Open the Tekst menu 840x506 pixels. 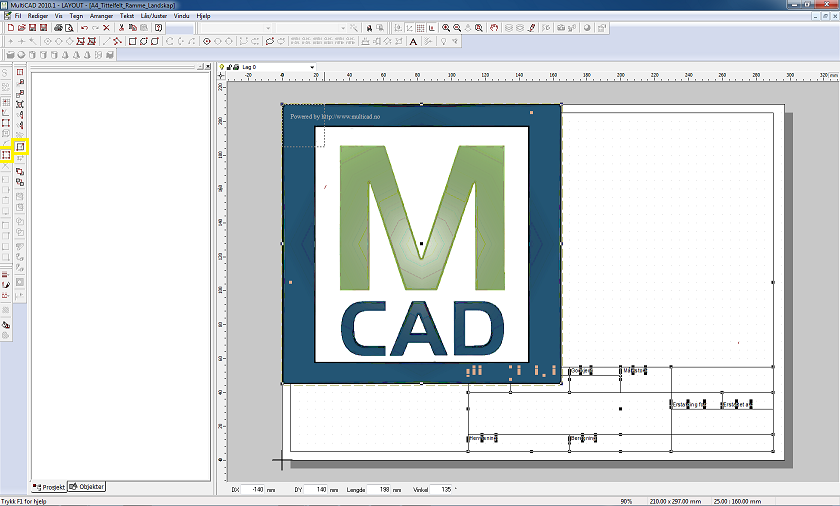[126, 16]
